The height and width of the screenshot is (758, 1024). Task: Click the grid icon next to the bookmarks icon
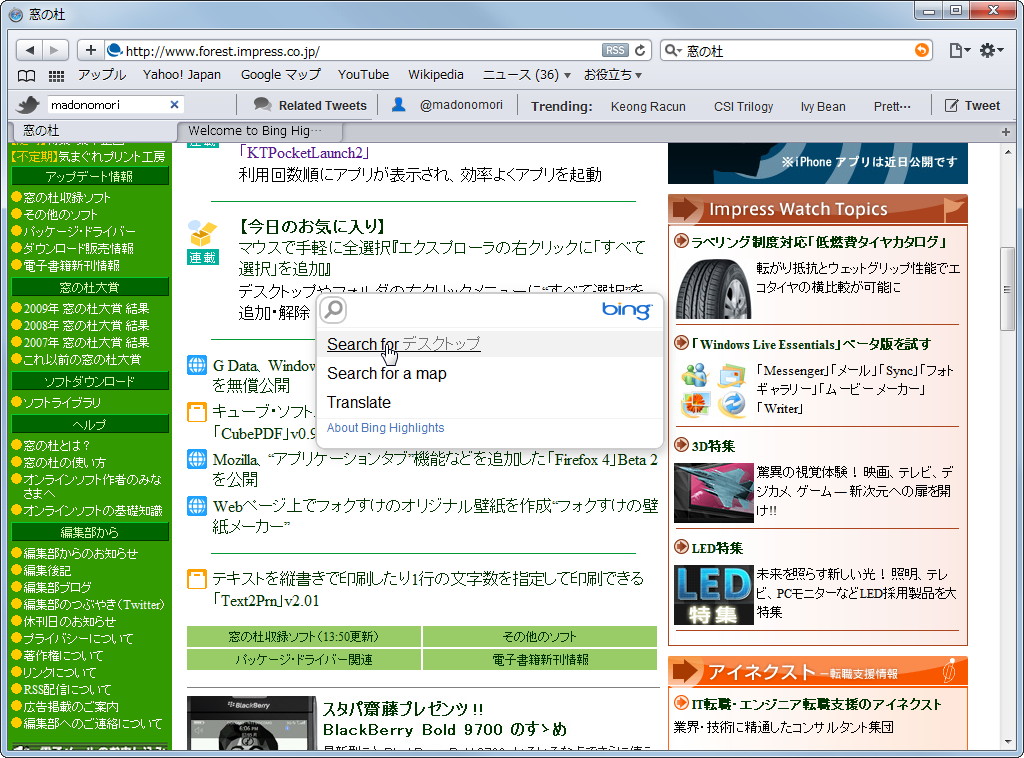(55, 75)
